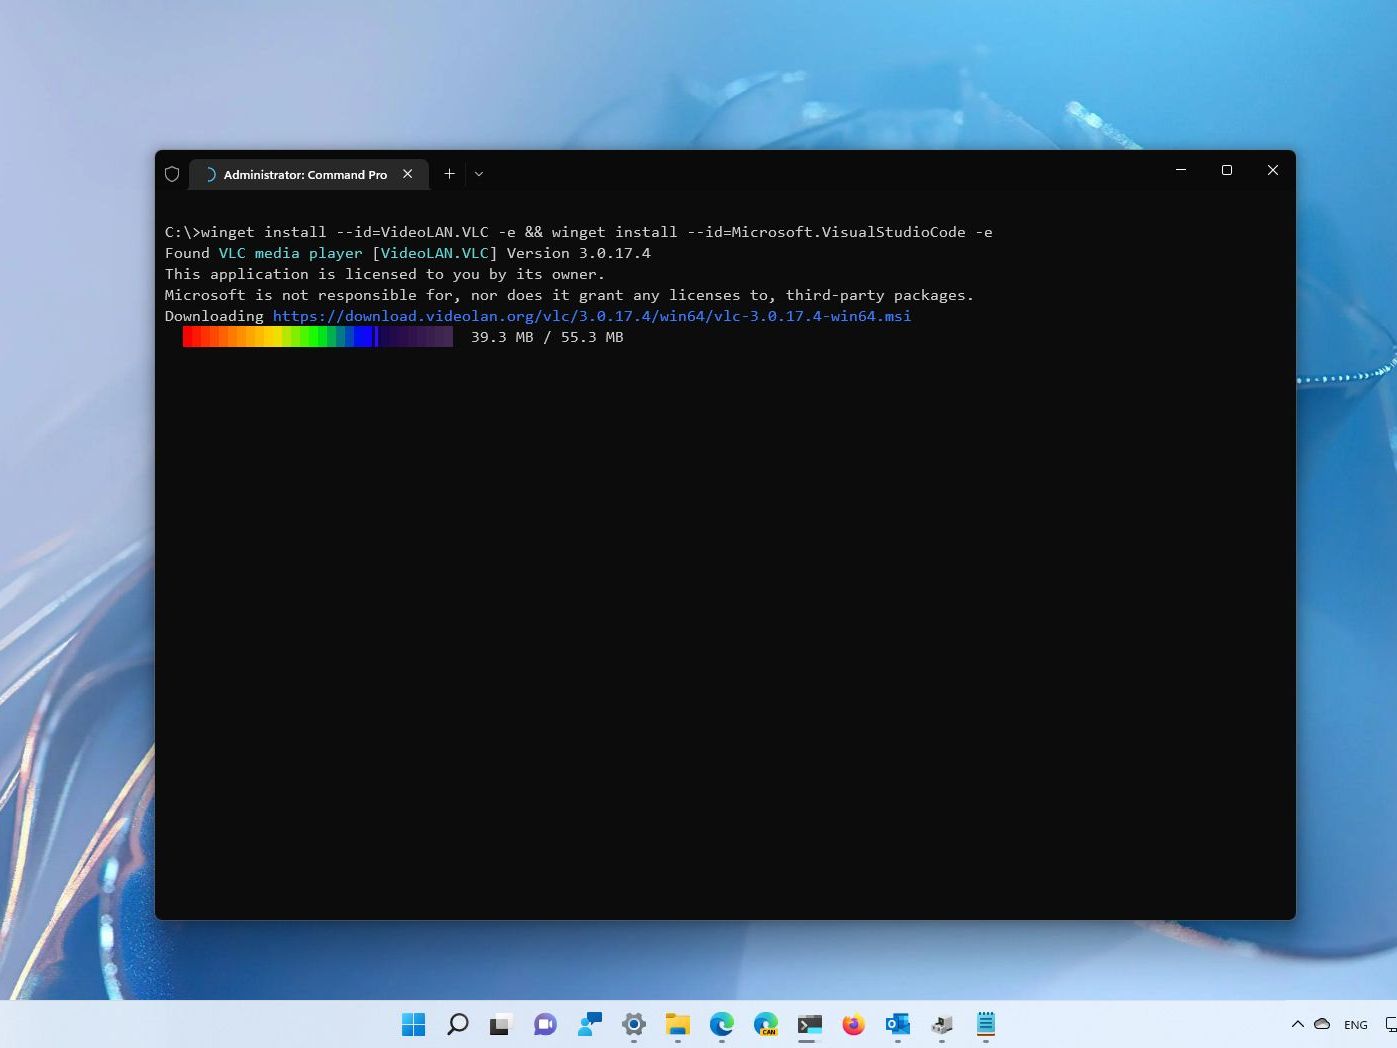Launch Teams Chat from taskbar
Screen dimensions: 1397x1048
click(x=545, y=1024)
